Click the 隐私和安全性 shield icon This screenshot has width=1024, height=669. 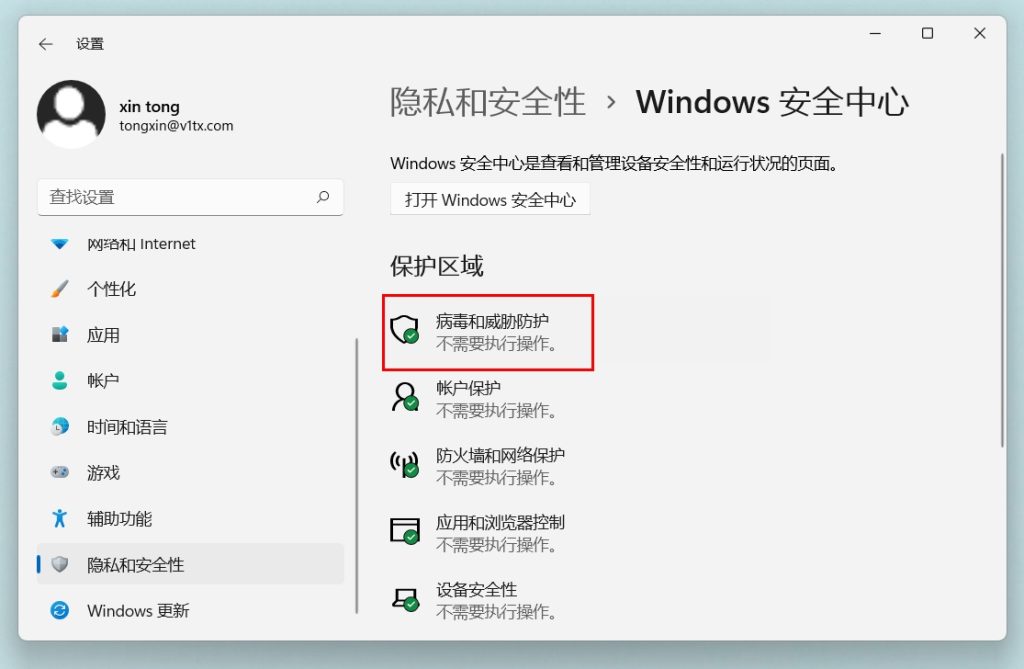[x=59, y=564]
